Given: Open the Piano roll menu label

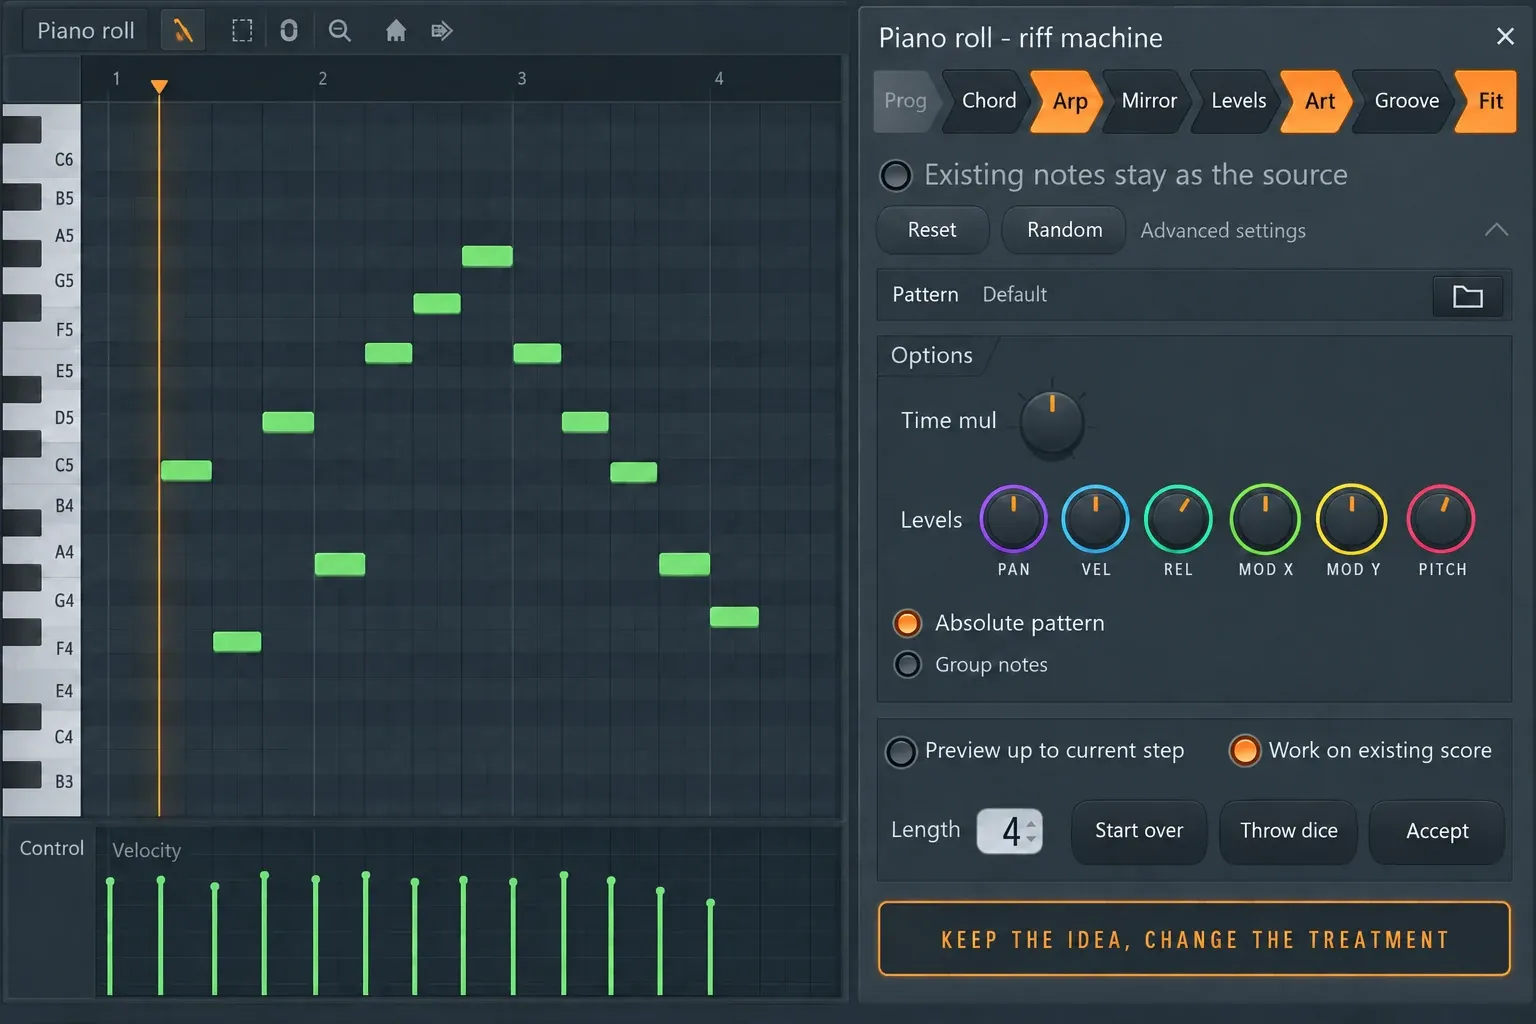Looking at the screenshot, I should coord(86,31).
